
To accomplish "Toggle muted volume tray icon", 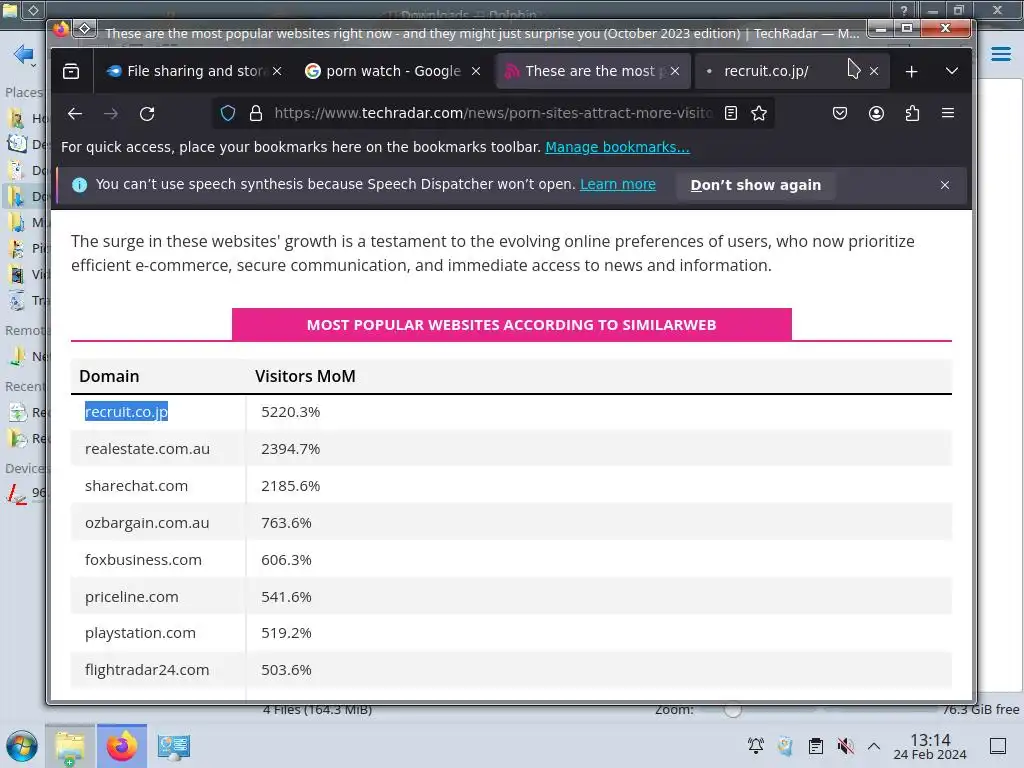I will pos(846,746).
